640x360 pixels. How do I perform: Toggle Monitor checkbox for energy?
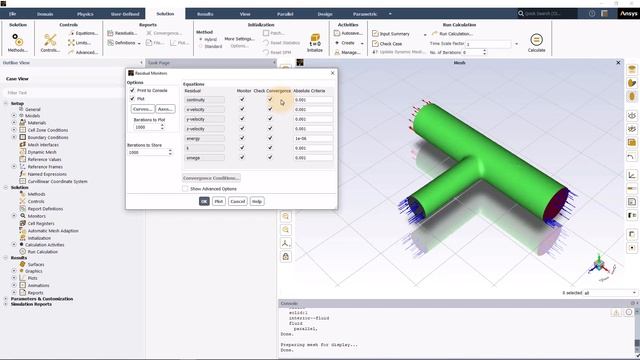(242, 138)
